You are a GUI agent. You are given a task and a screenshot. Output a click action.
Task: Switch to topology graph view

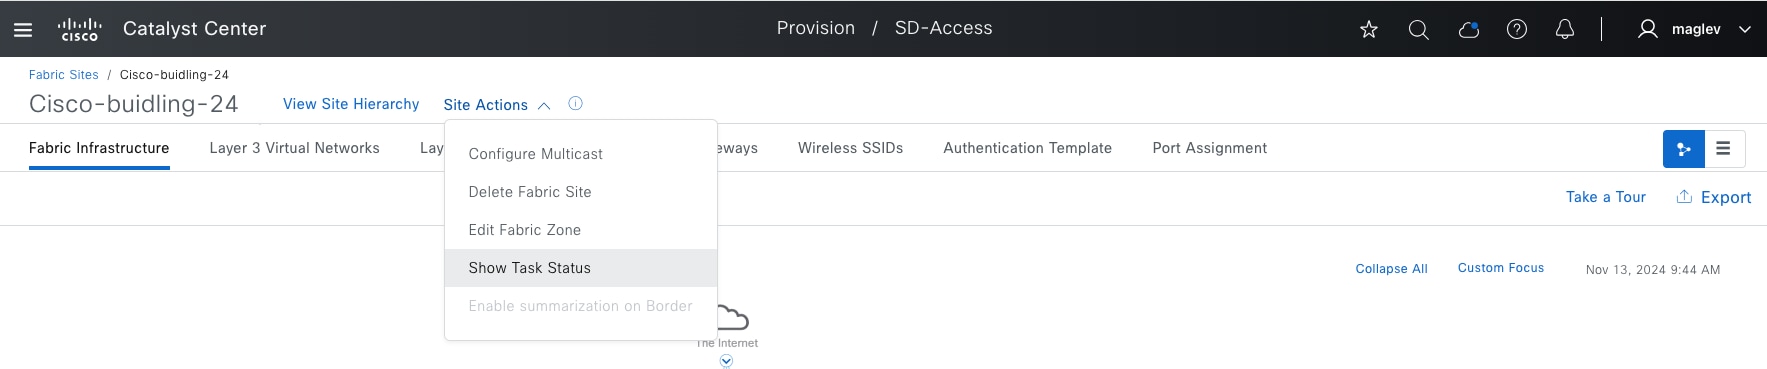coord(1684,149)
